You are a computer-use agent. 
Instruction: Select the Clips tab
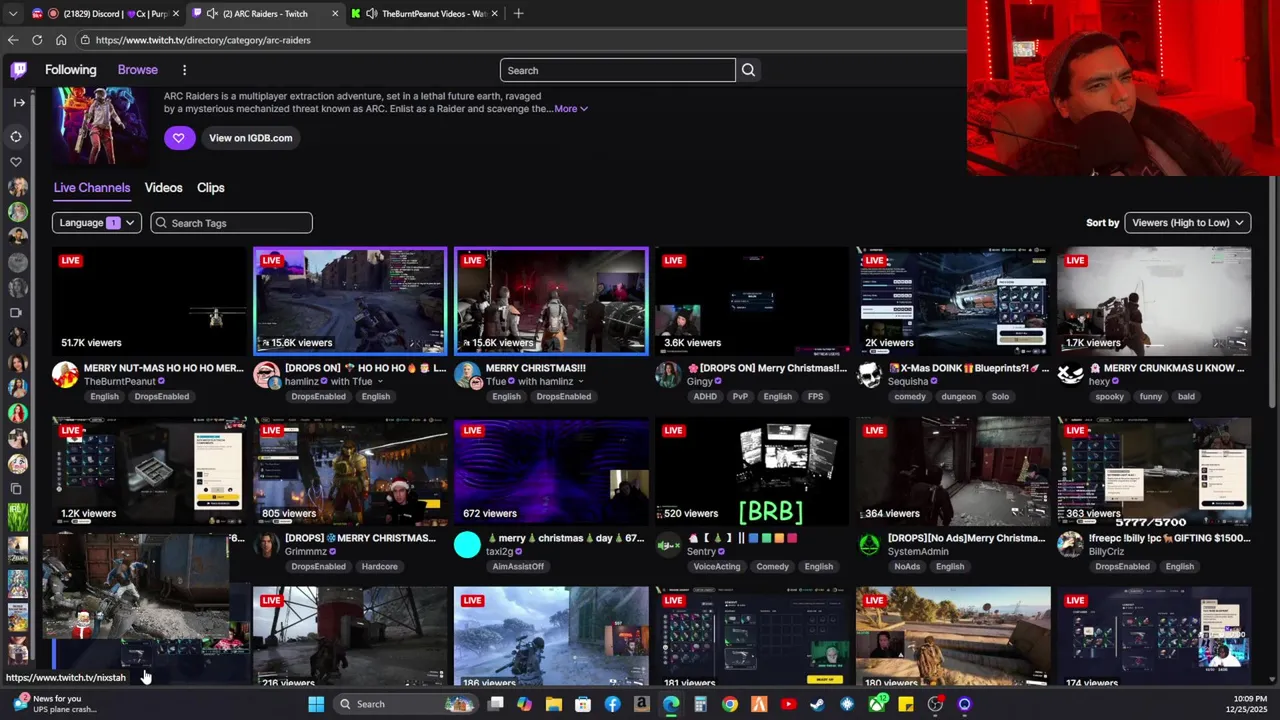pyautogui.click(x=210, y=188)
